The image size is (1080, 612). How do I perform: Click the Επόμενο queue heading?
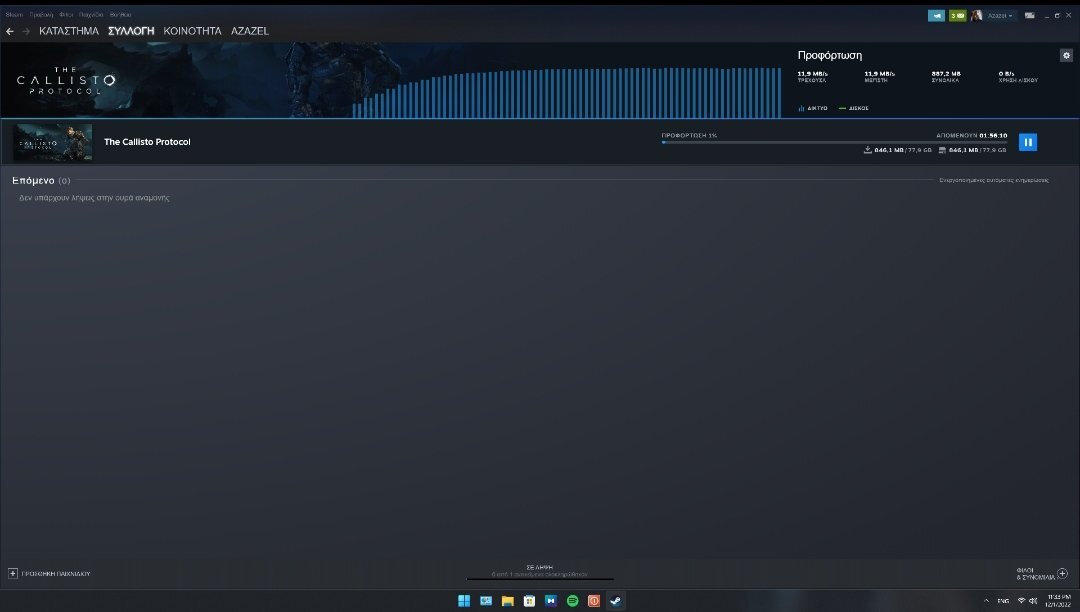tap(33, 180)
